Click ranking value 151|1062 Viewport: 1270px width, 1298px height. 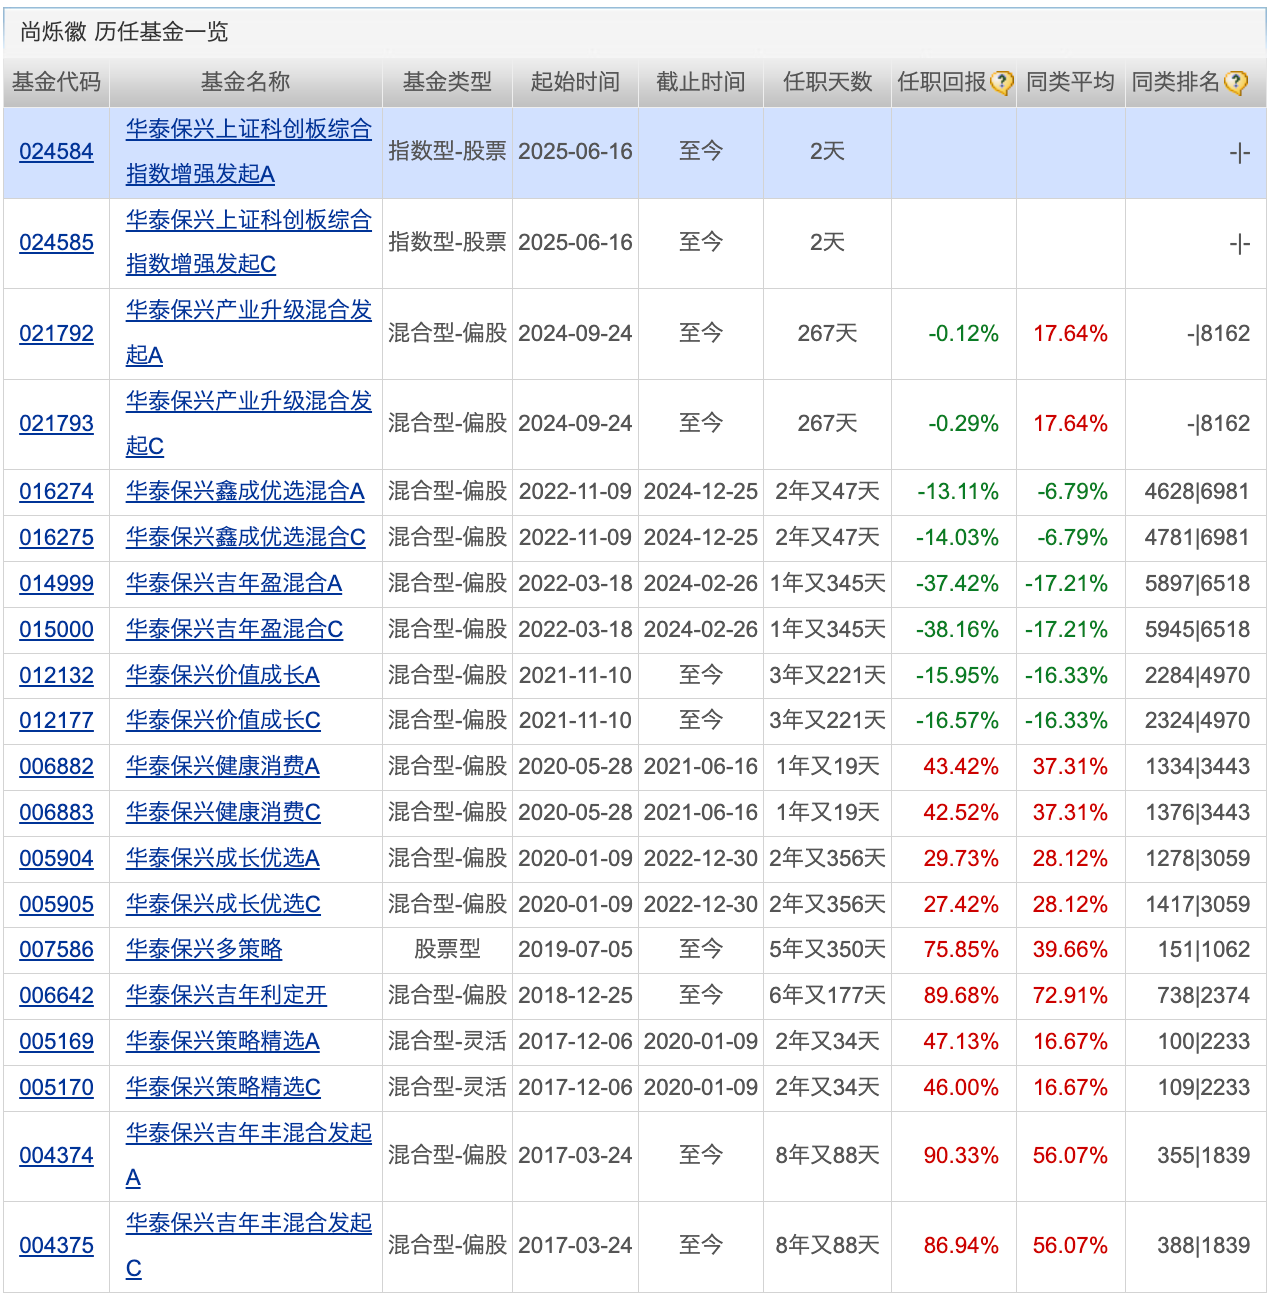click(1204, 950)
